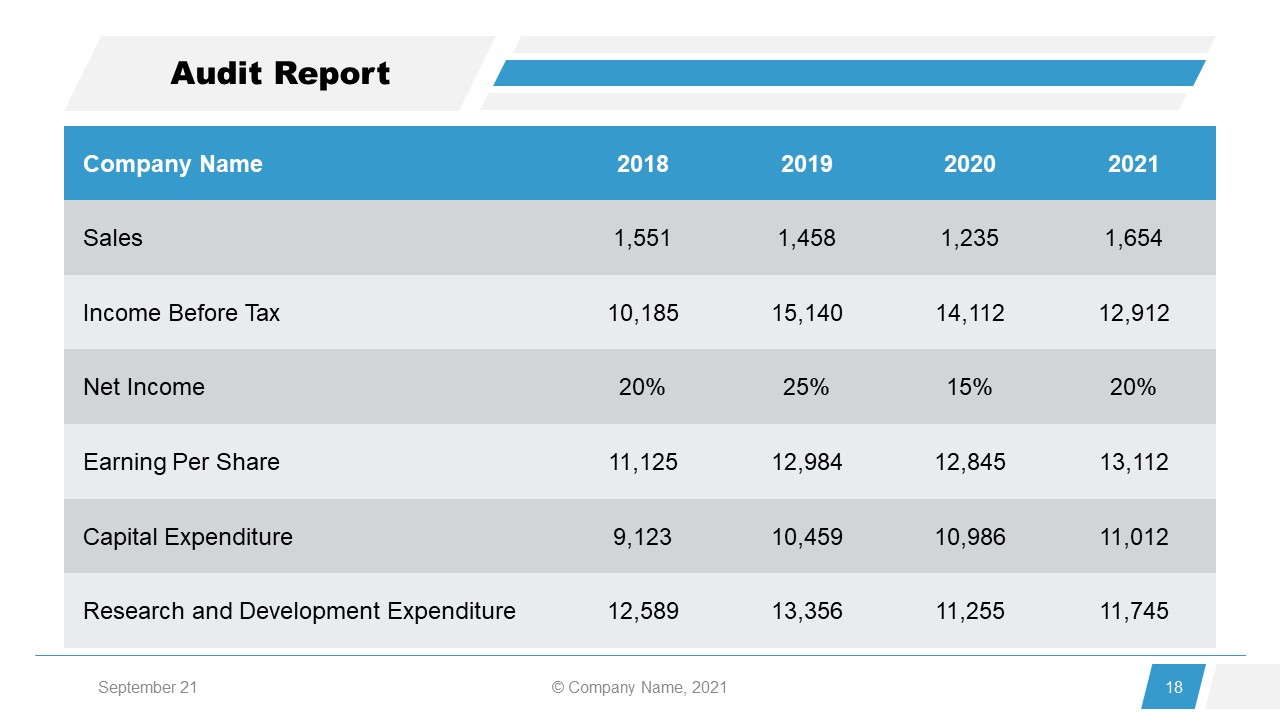
Task: Click the Net Income row label
Action: 144,387
